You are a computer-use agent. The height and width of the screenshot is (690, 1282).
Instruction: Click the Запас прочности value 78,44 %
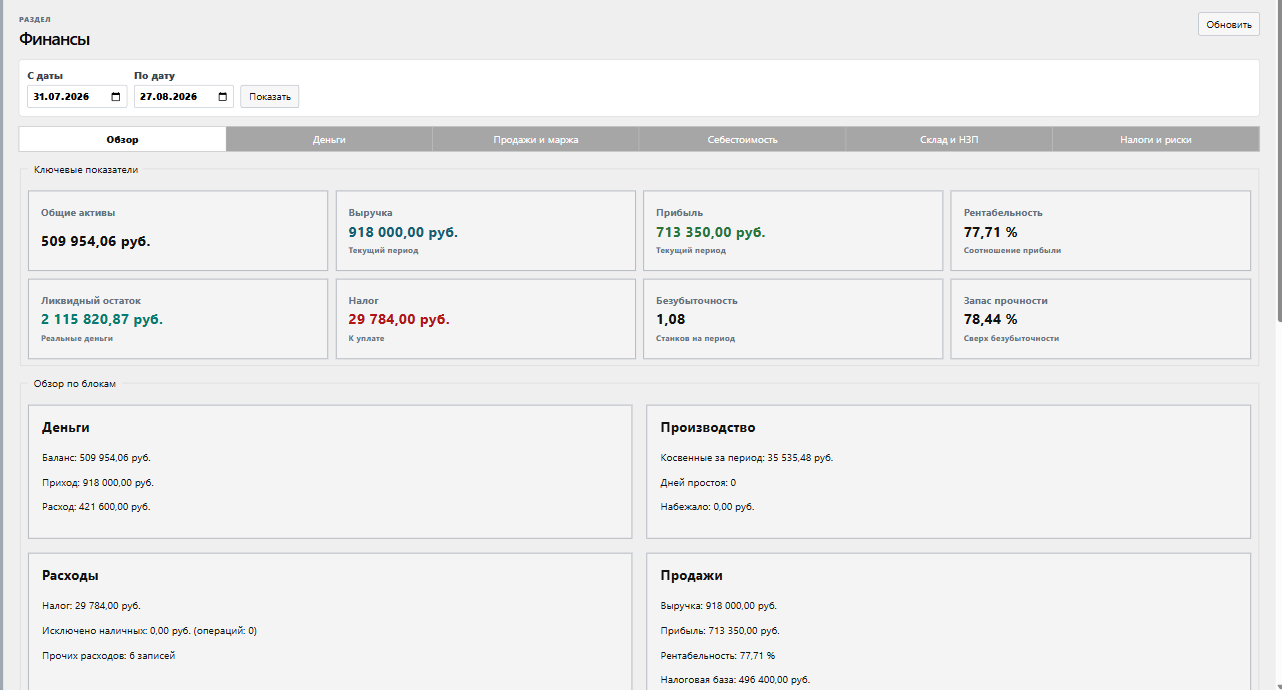point(991,319)
